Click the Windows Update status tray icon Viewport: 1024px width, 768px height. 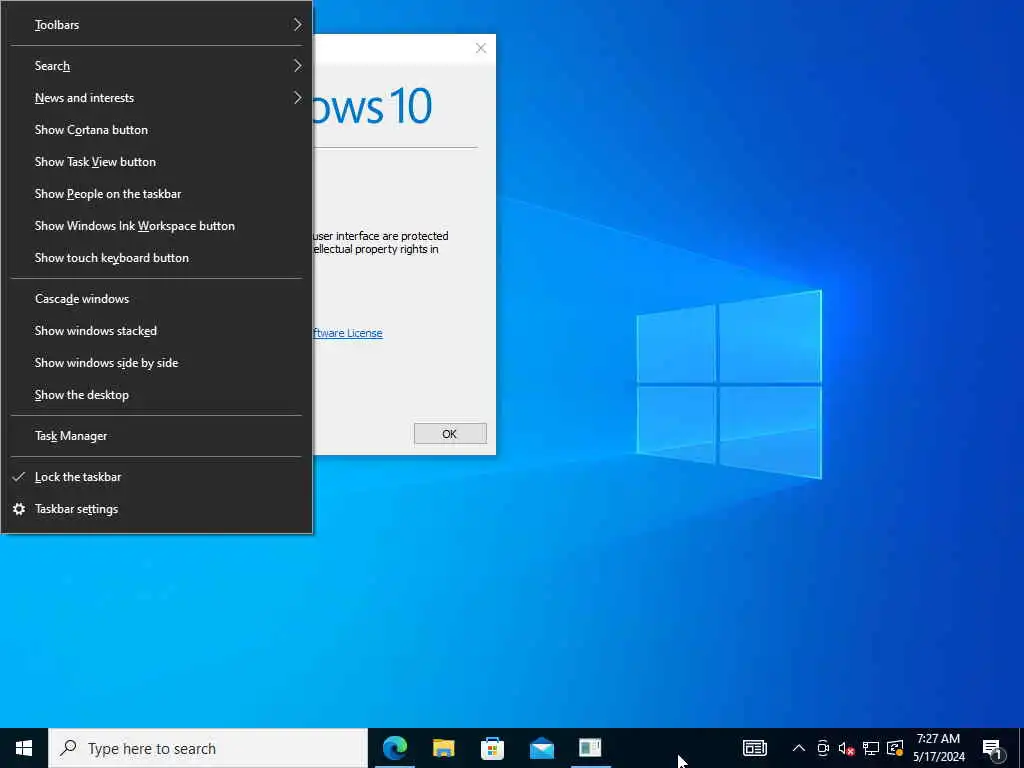[x=895, y=748]
